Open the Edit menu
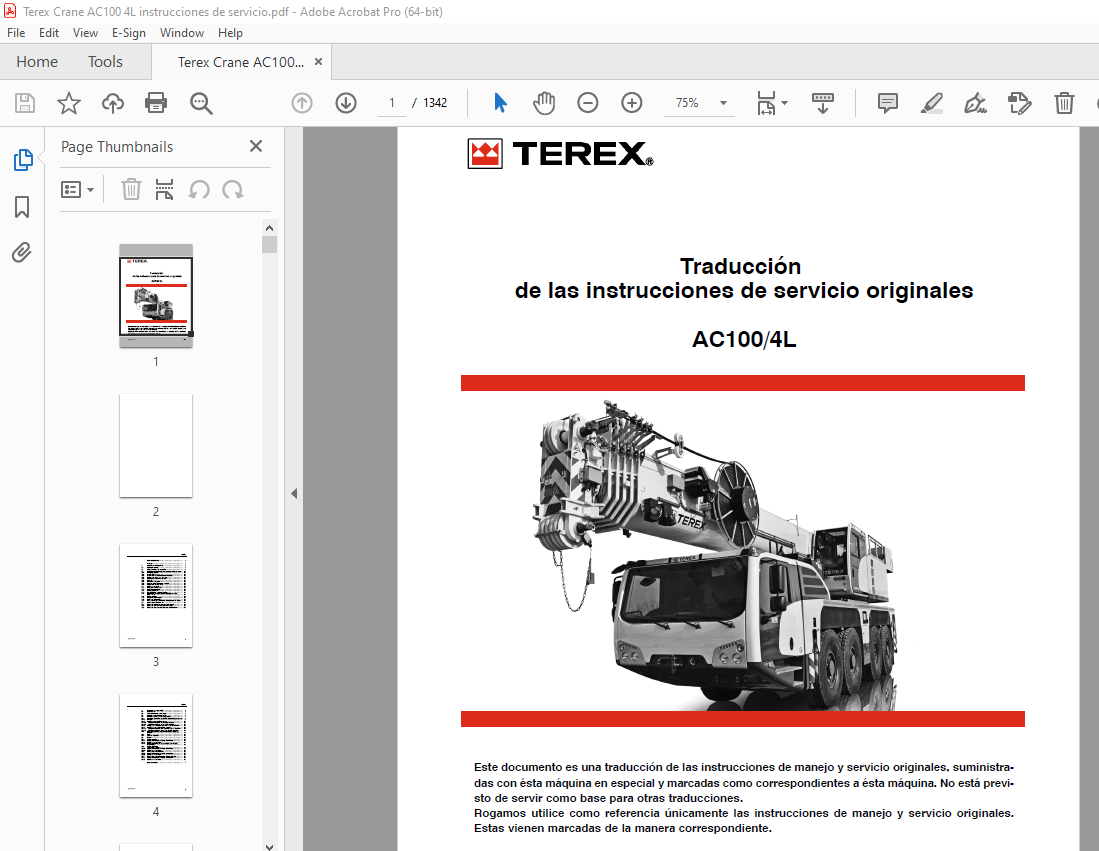Image resolution: width=1099 pixels, height=851 pixels. (x=48, y=33)
